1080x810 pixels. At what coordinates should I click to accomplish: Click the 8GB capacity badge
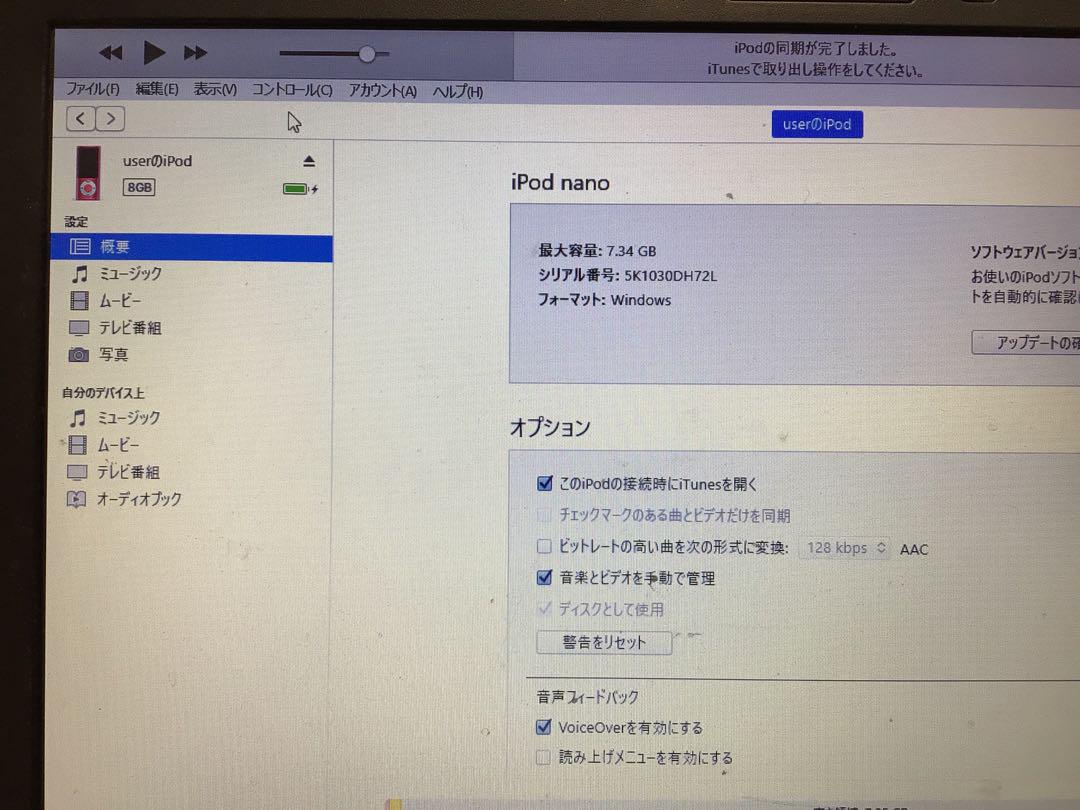tap(139, 187)
